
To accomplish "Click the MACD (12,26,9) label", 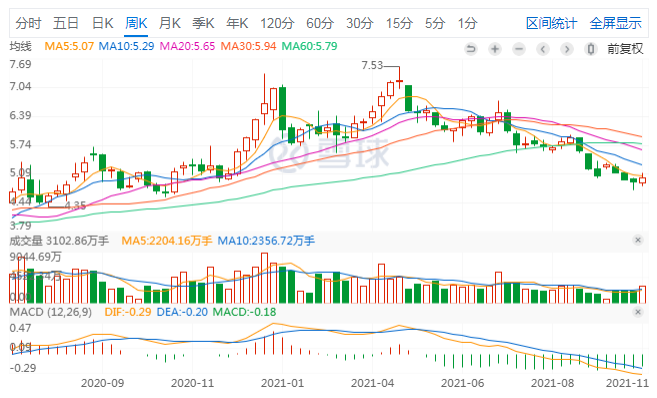I will [x=51, y=312].
